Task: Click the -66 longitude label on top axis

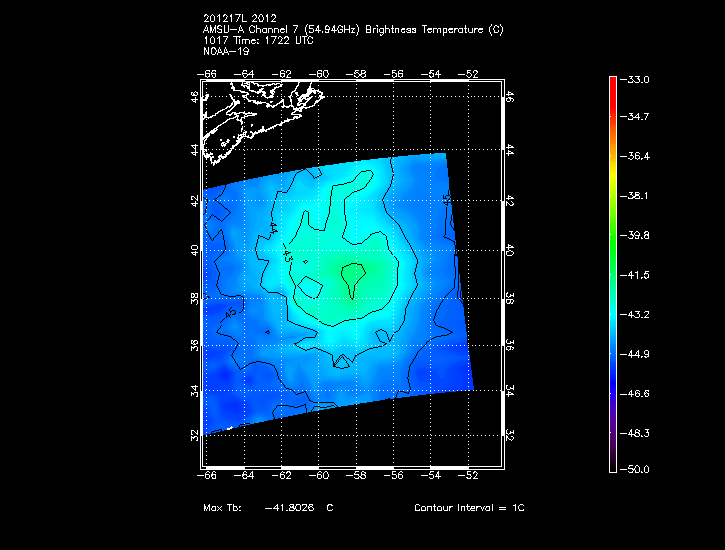Action: point(207,74)
